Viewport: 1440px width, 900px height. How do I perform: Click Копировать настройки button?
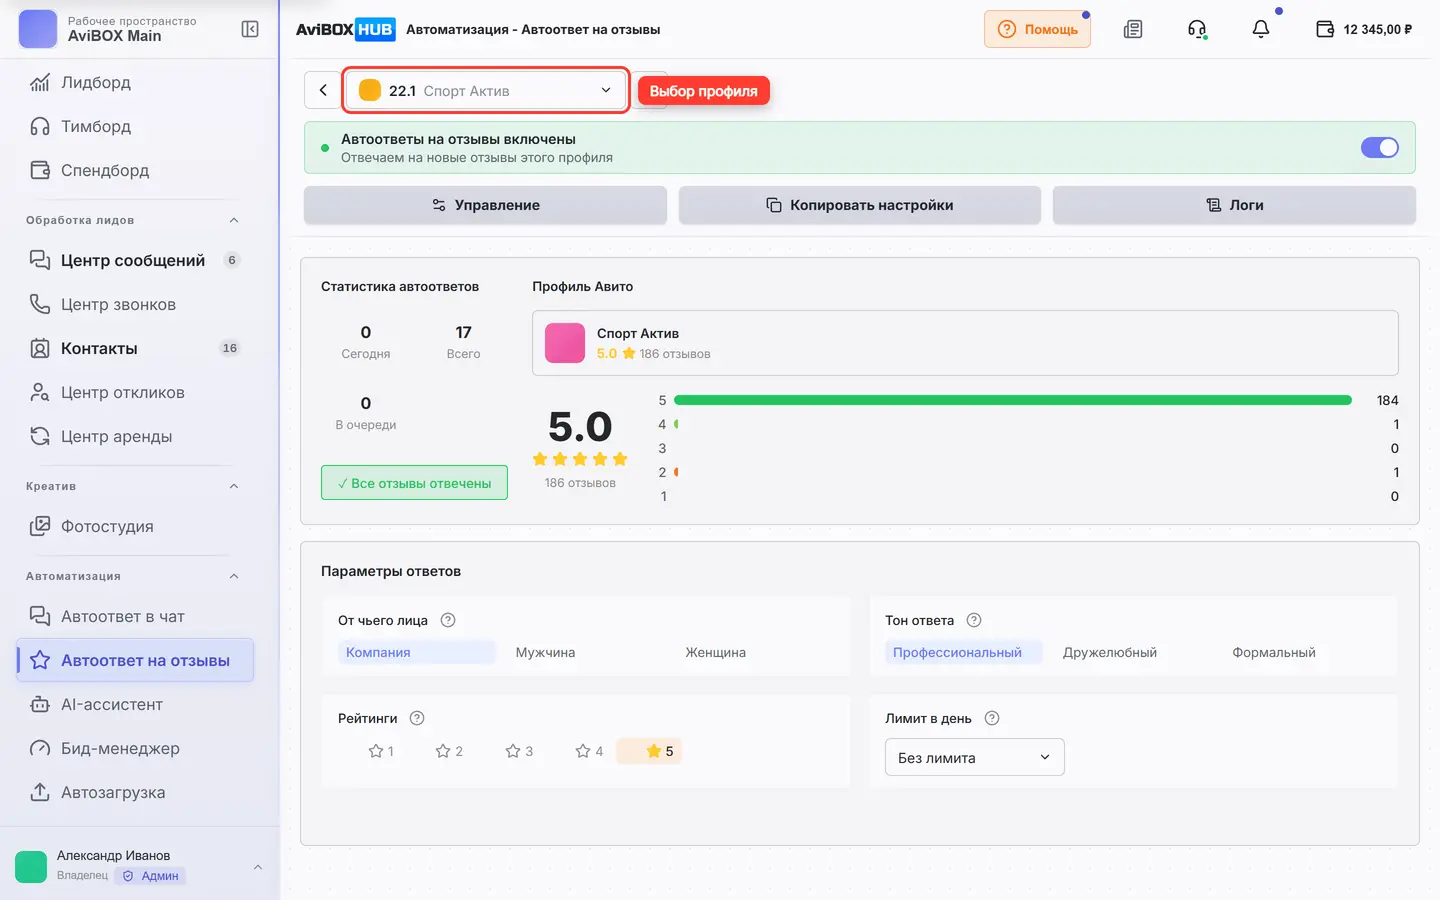860,205
